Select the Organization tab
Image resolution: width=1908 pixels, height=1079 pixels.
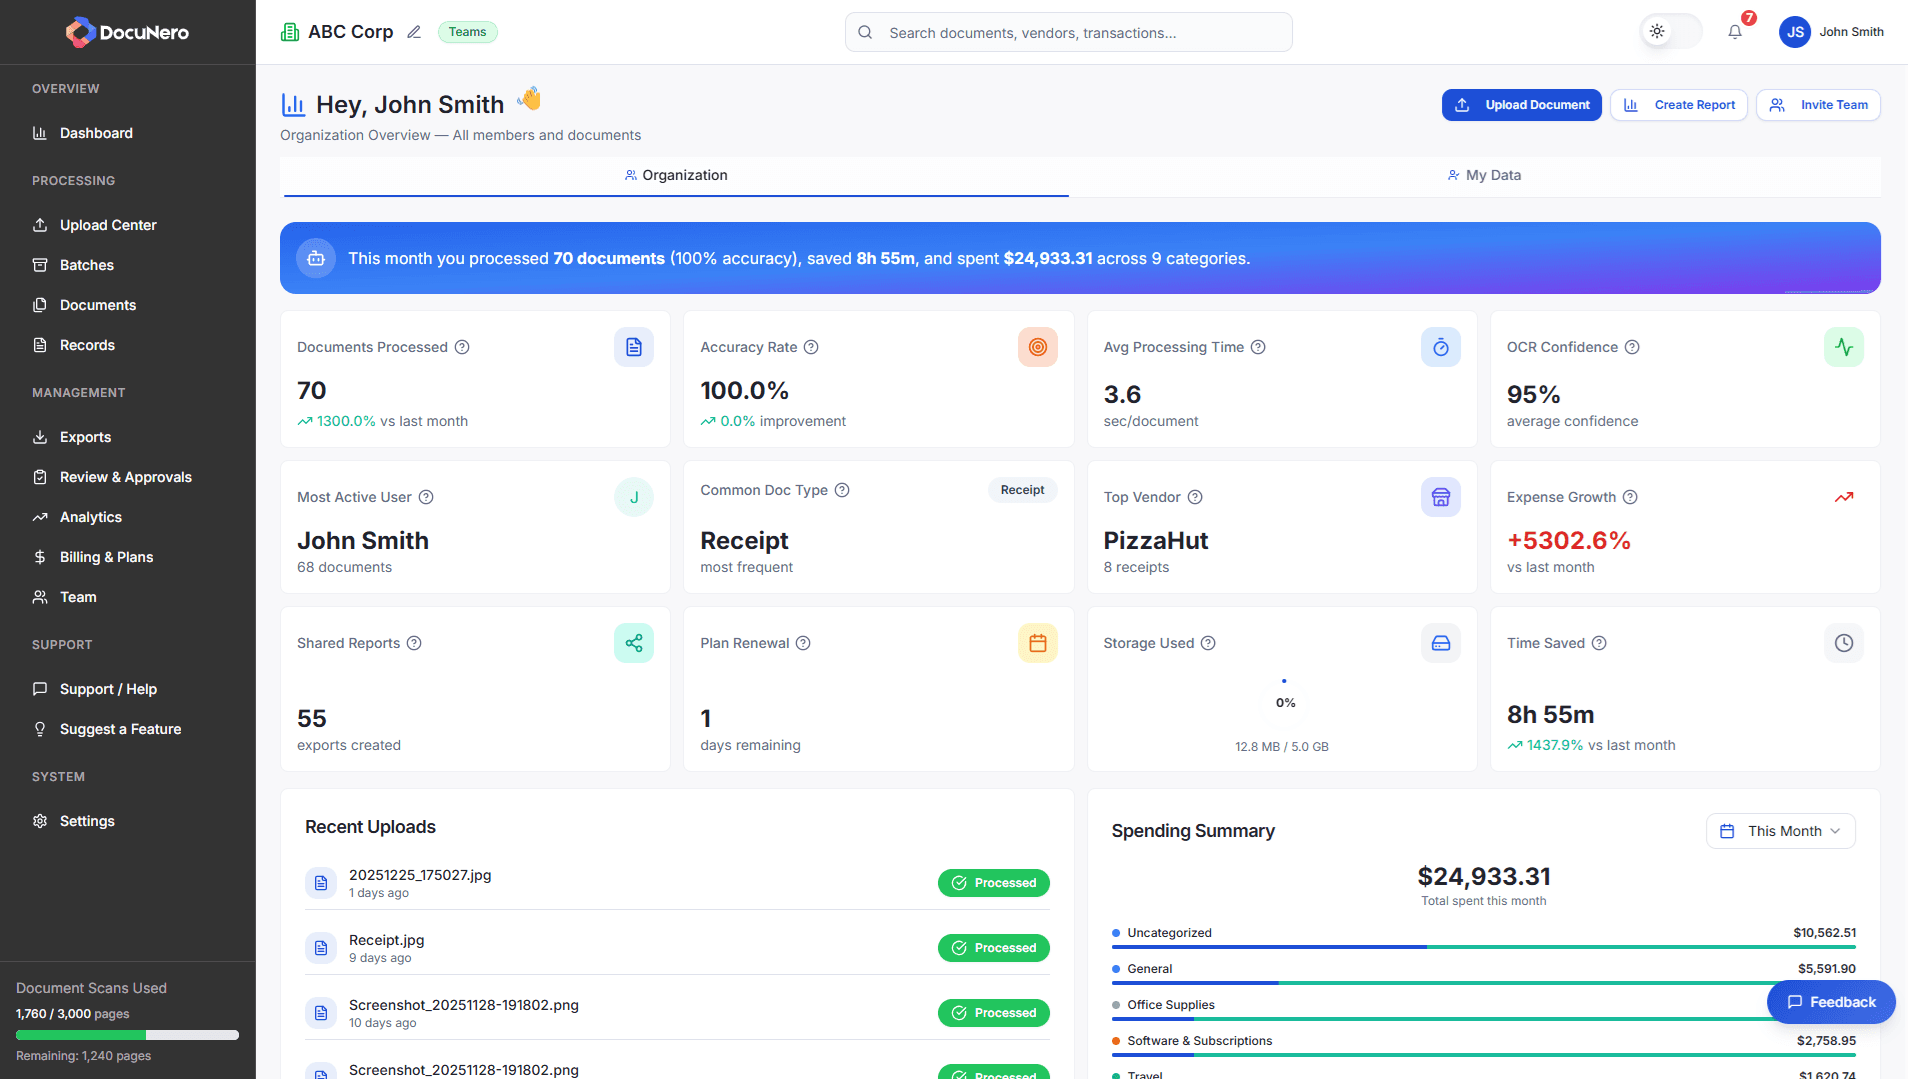676,175
